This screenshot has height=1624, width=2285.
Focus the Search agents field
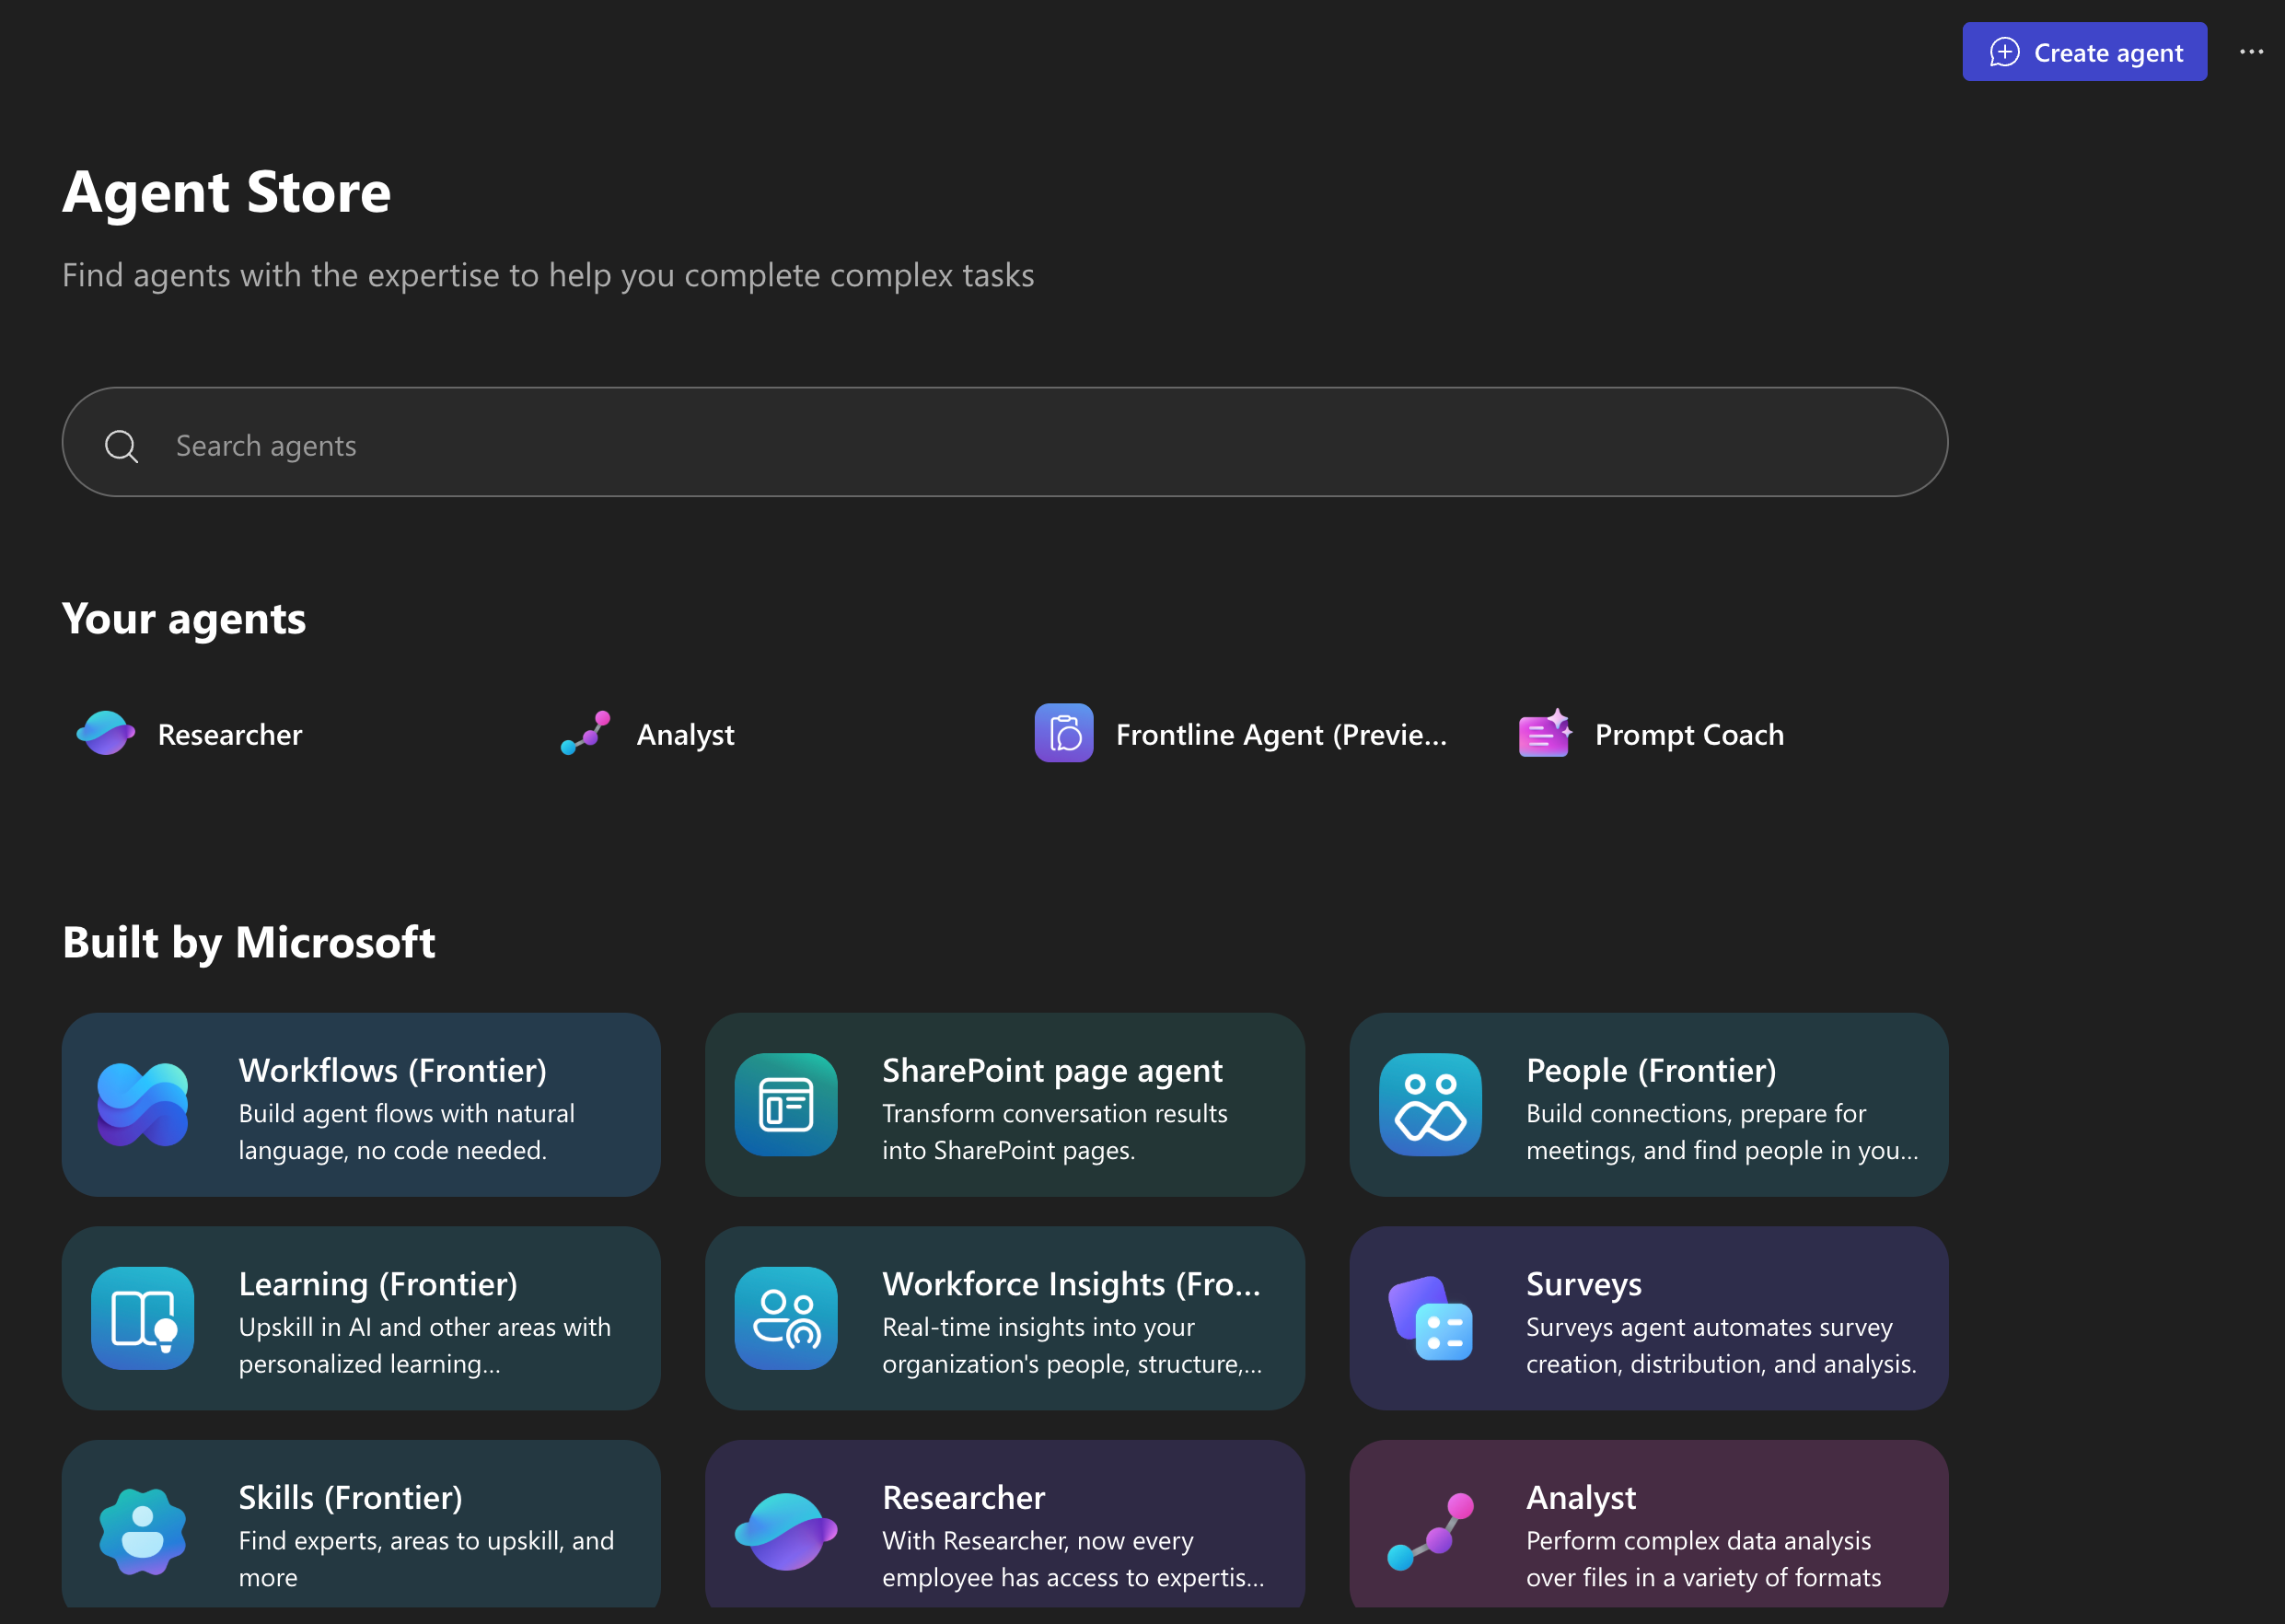1000,446
